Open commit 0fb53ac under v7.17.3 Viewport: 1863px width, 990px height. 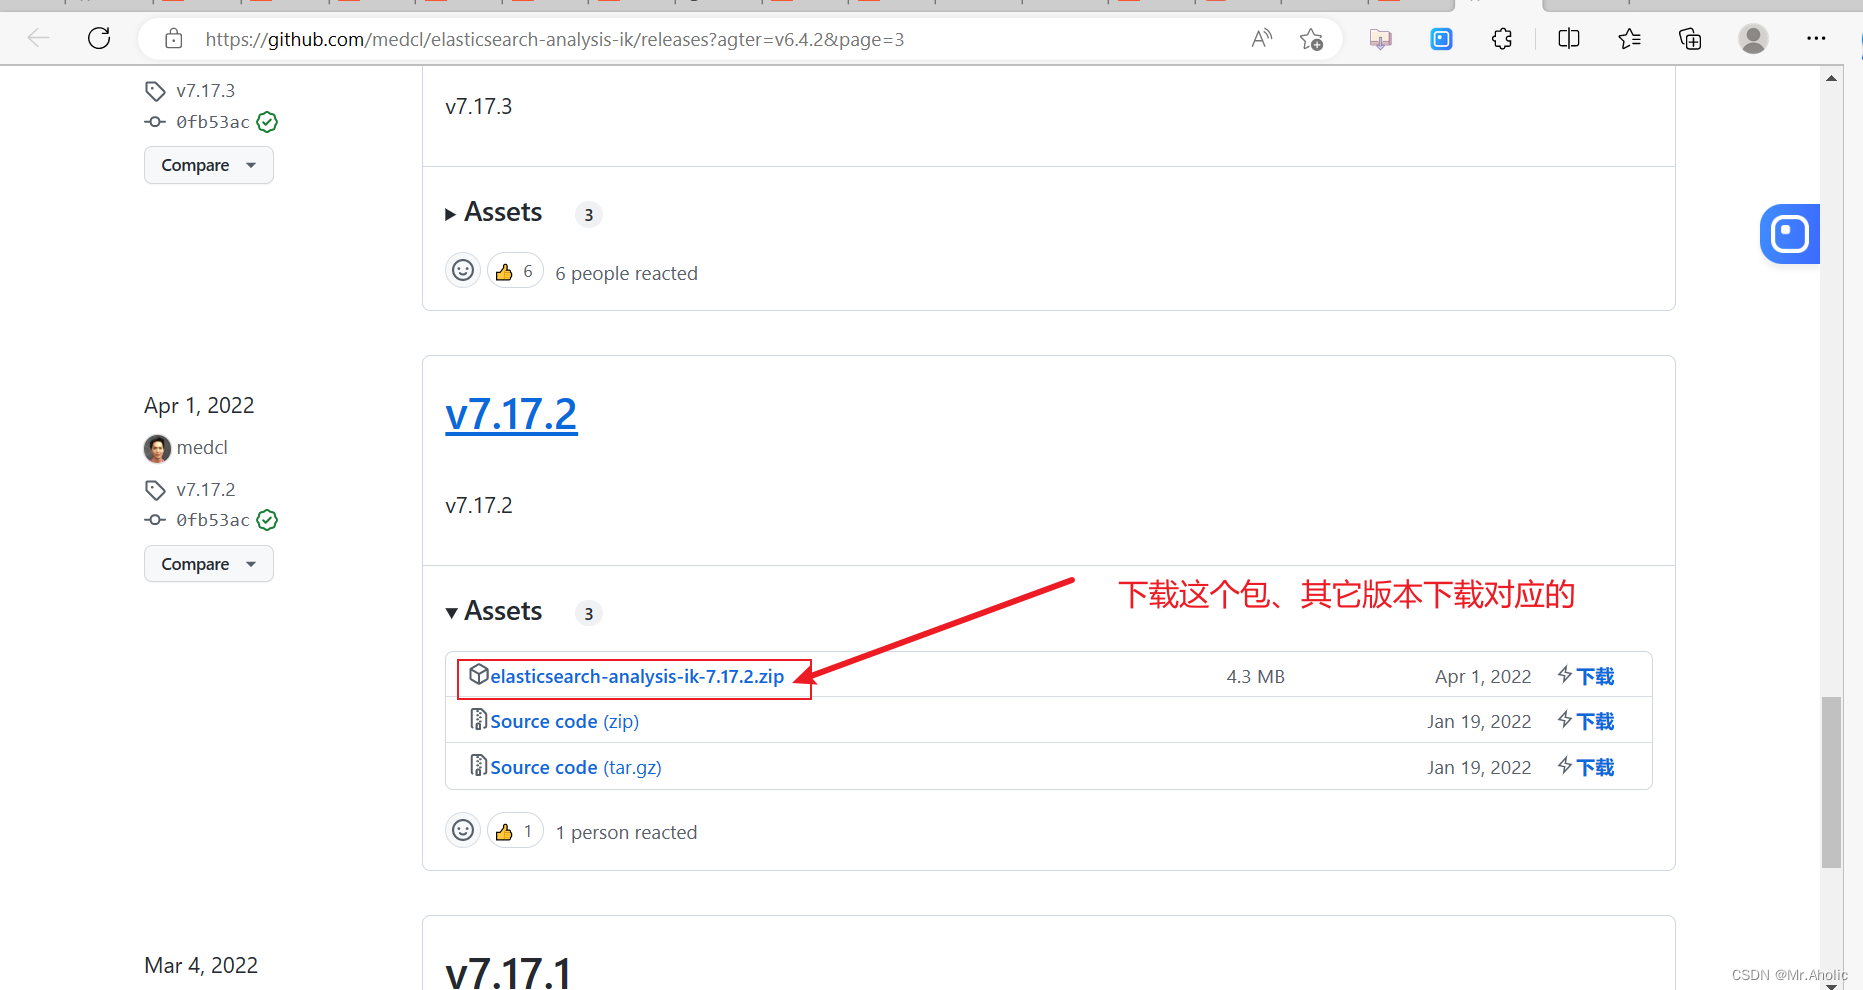[212, 122]
